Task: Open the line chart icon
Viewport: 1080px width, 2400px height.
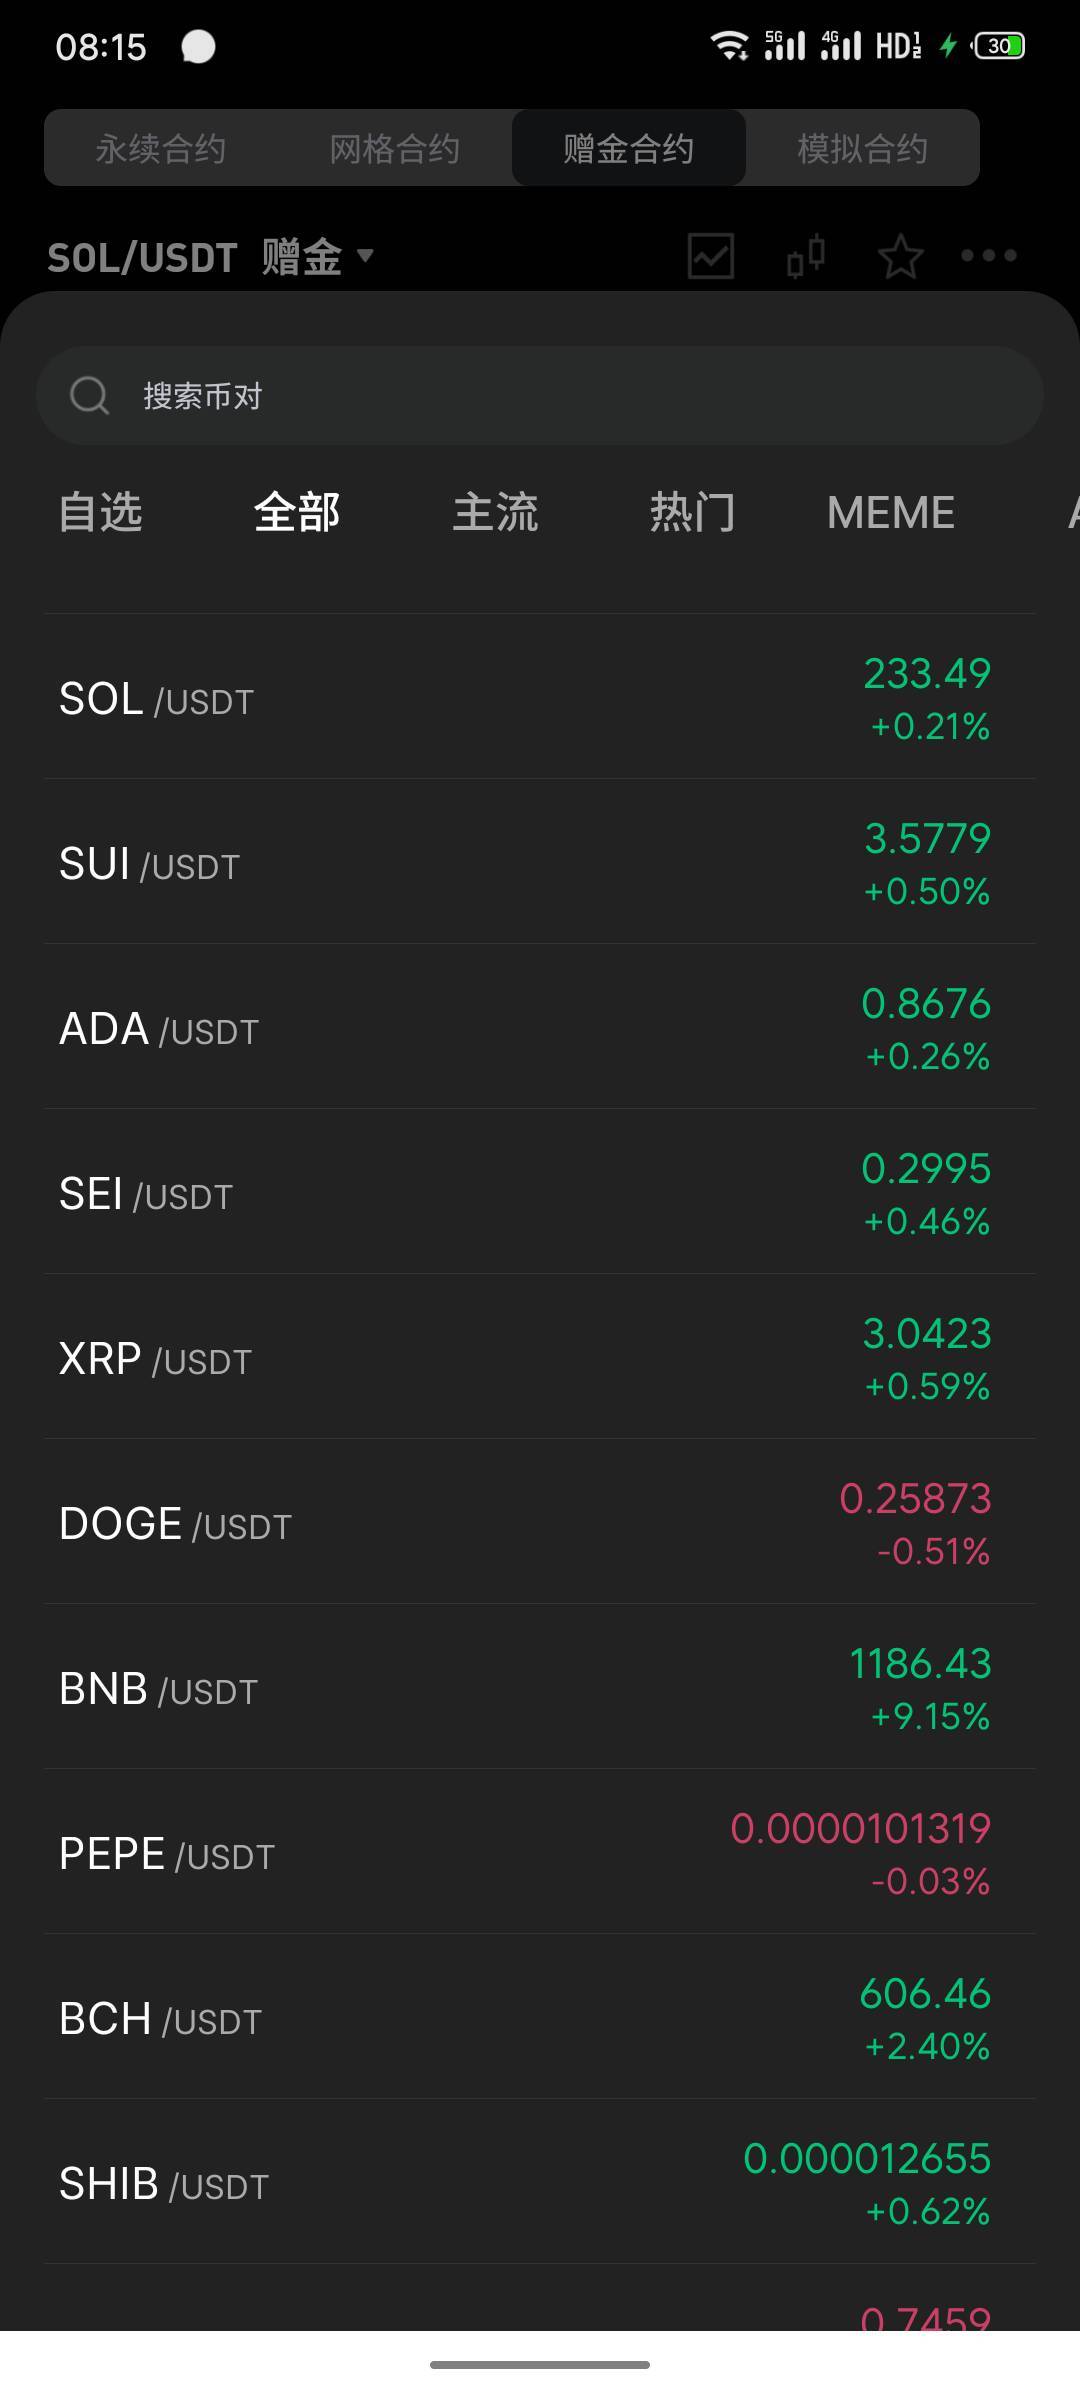Action: (x=711, y=256)
